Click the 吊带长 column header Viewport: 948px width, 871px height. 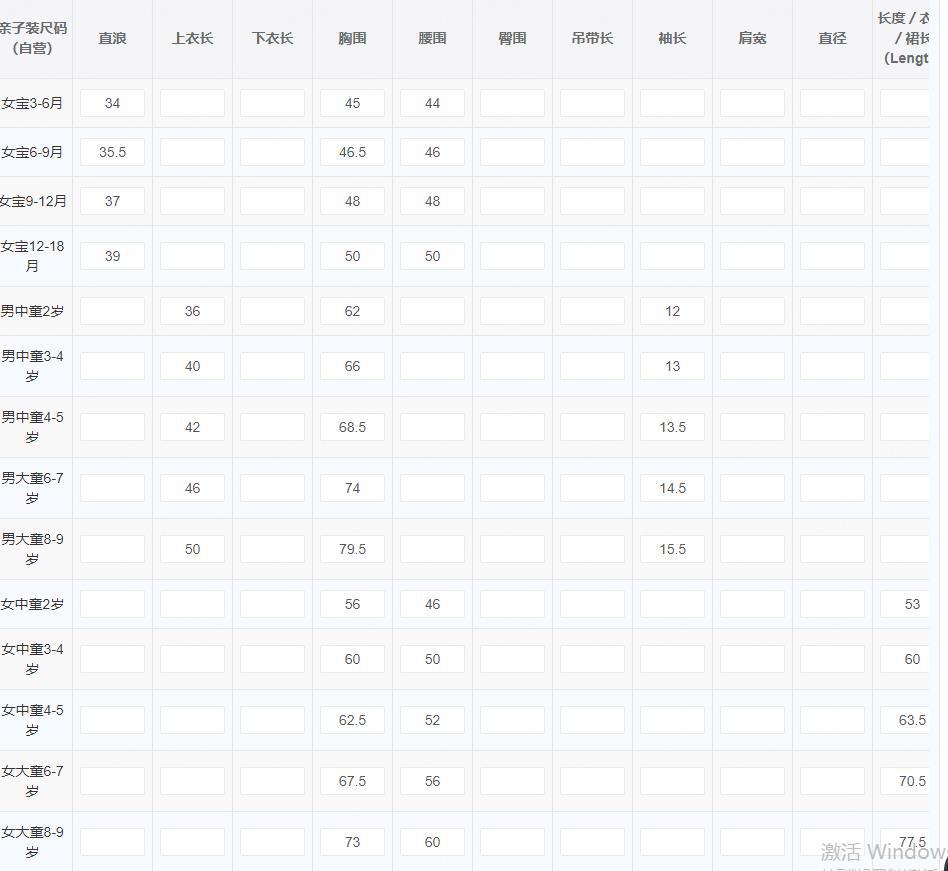592,38
